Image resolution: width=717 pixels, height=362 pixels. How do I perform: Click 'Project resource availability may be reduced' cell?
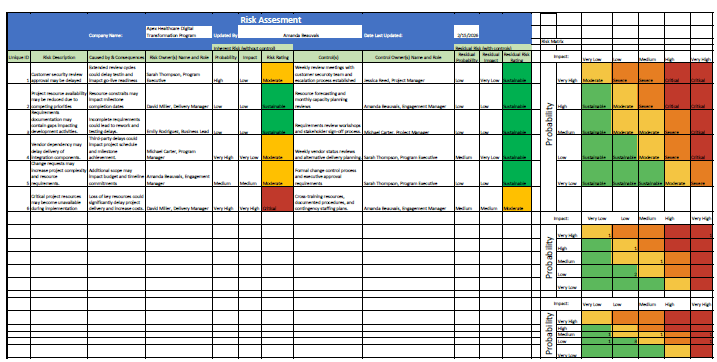tap(59, 96)
